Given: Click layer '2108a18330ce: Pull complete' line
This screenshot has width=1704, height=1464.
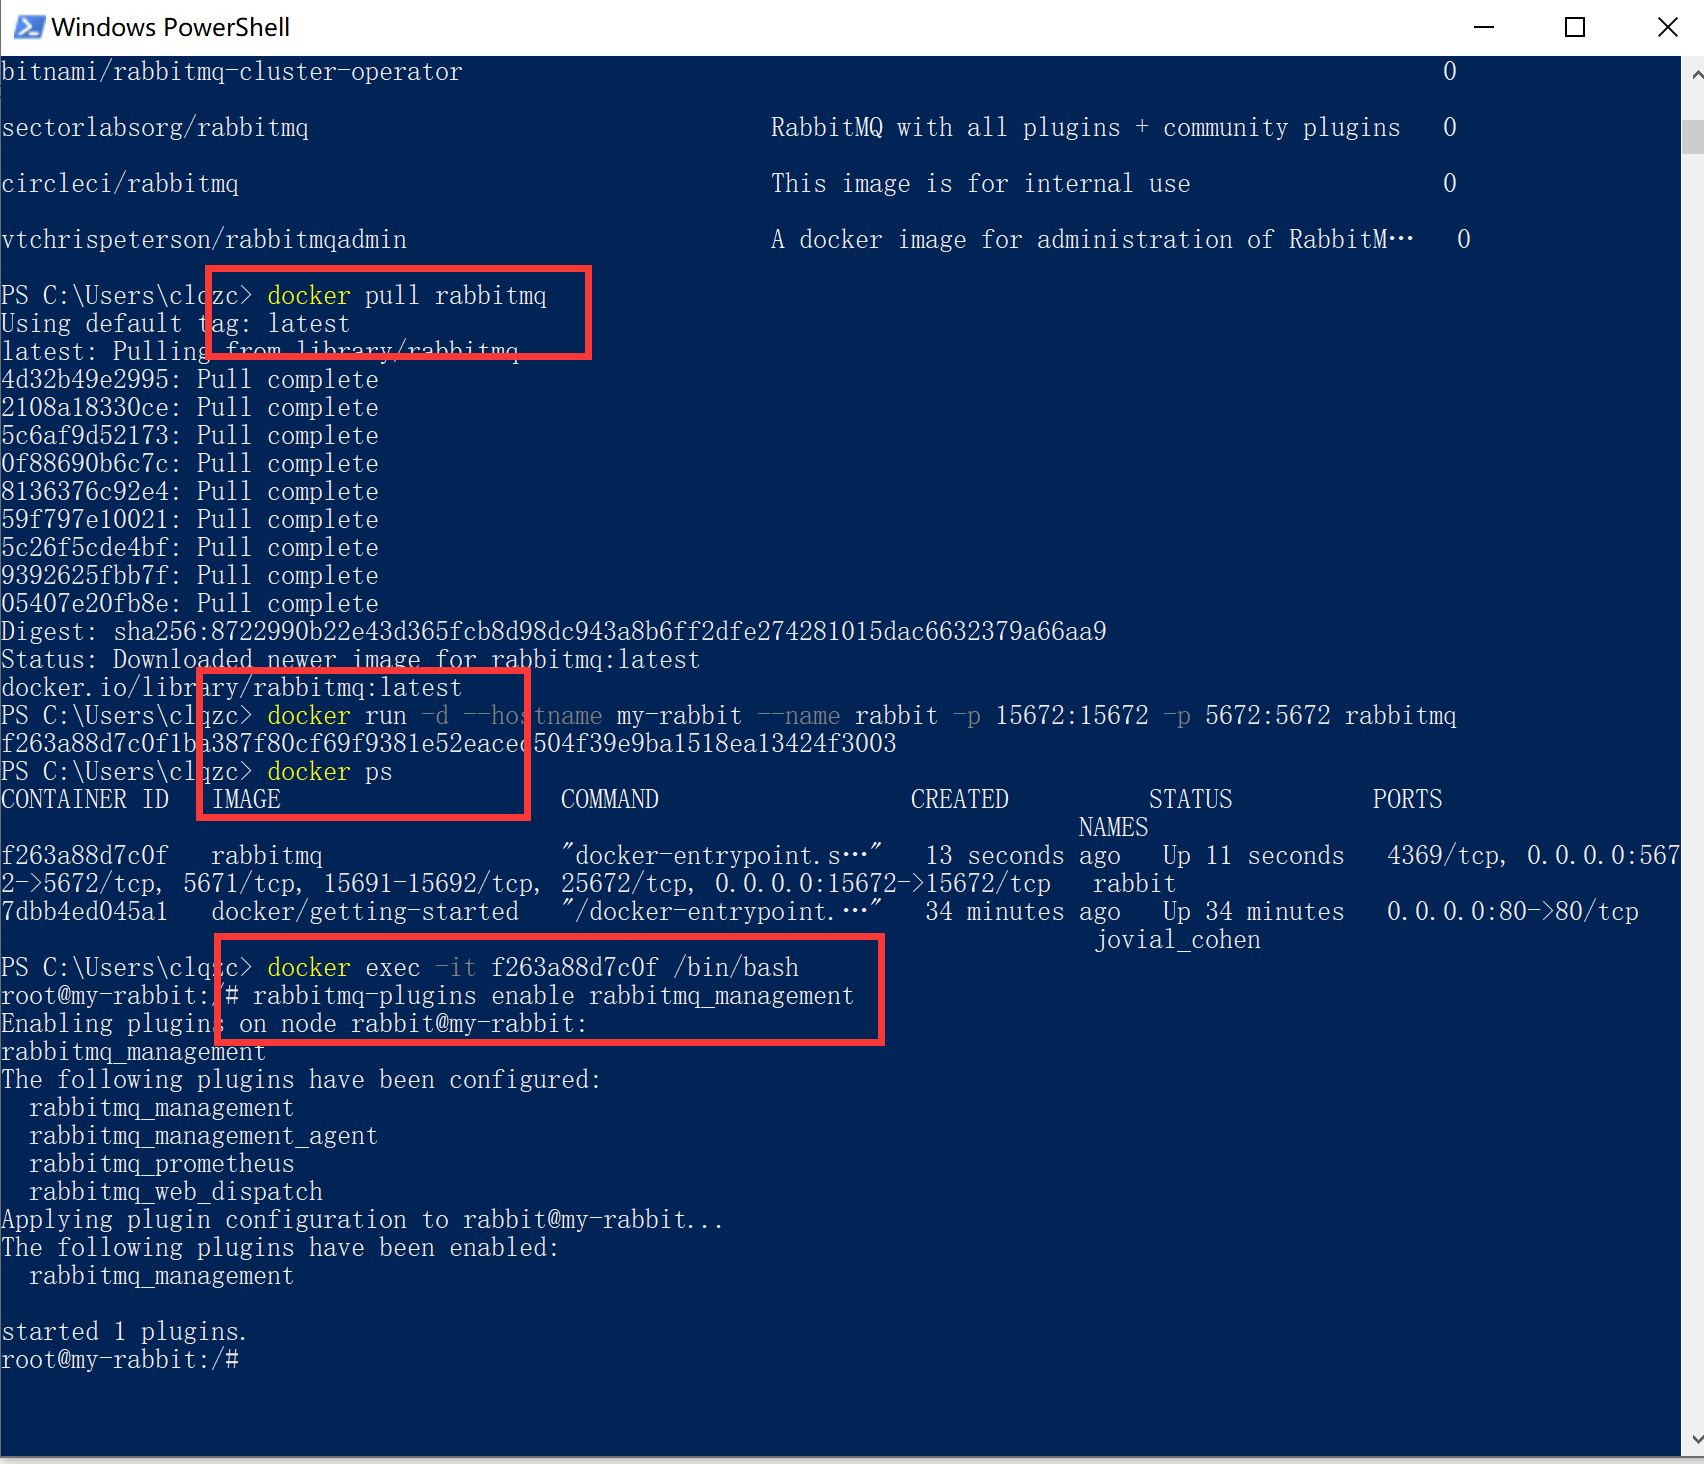Looking at the screenshot, I should pyautogui.click(x=190, y=408).
